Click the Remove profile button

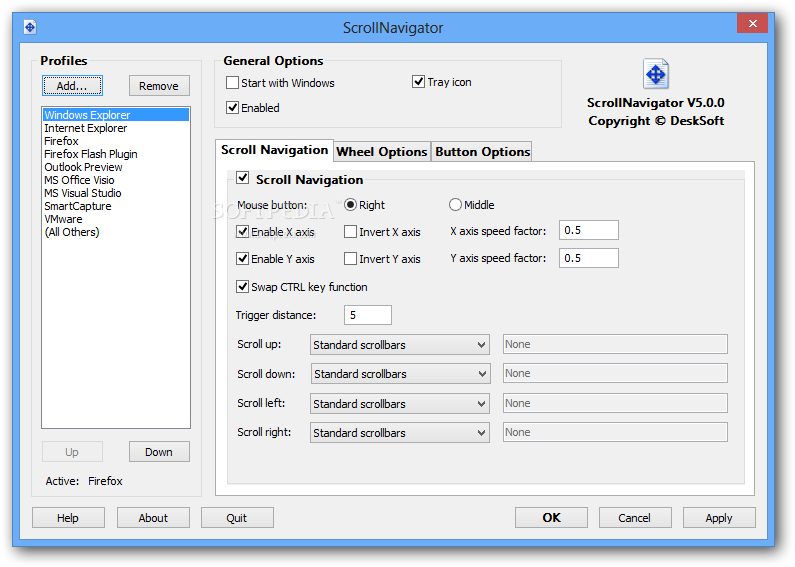159,86
